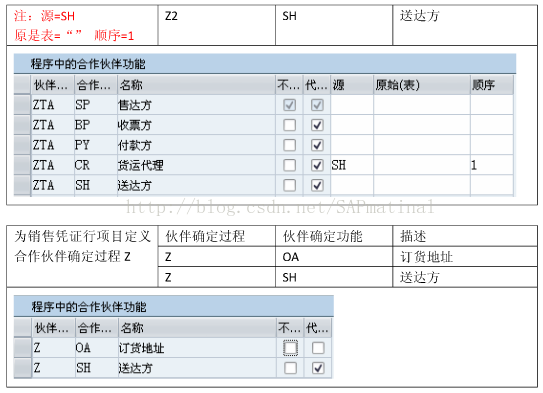
Task: Click the 伙伴... column header in upper table
Action: tap(53, 85)
